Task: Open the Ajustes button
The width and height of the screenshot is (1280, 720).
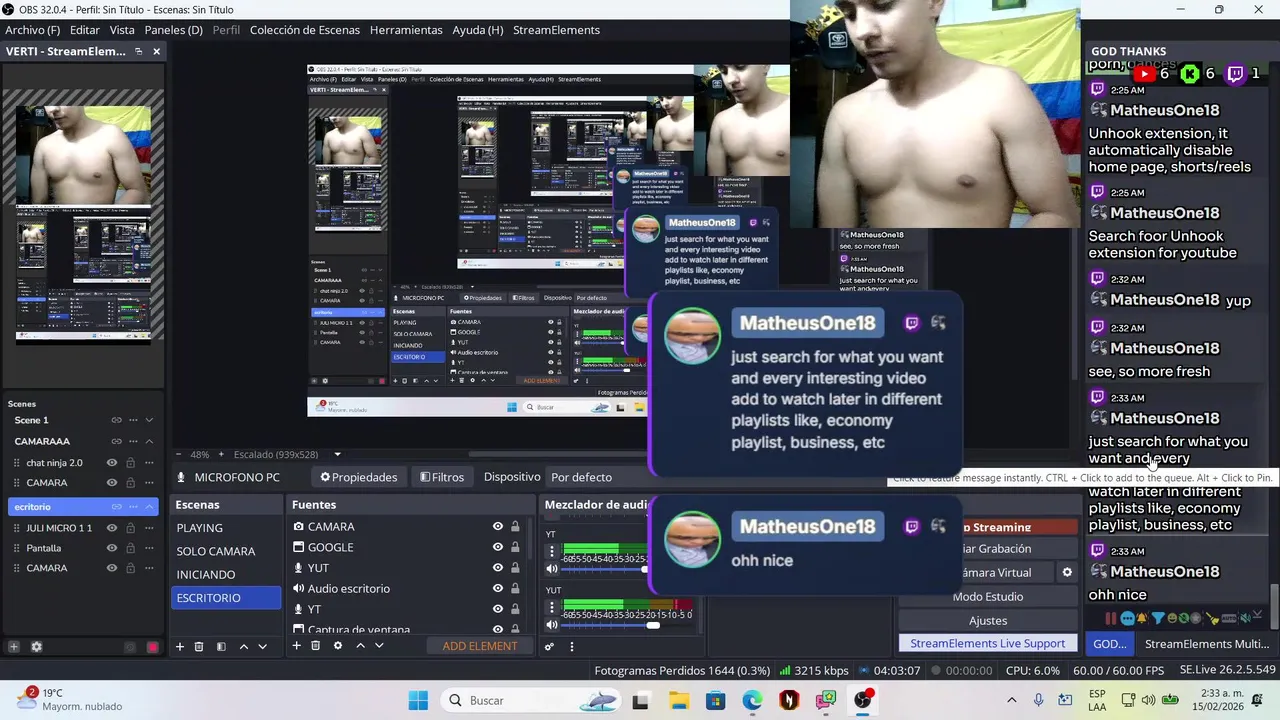Action: [x=988, y=621]
